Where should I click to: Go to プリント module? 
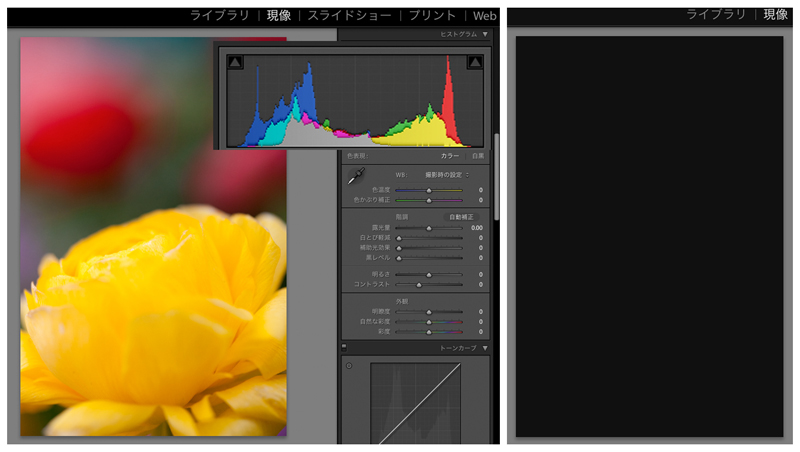click(432, 16)
